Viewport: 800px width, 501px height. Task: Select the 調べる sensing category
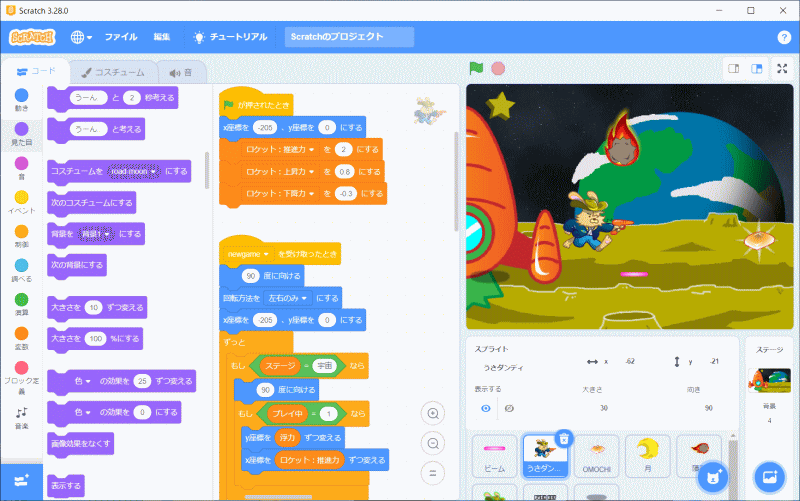[21, 270]
